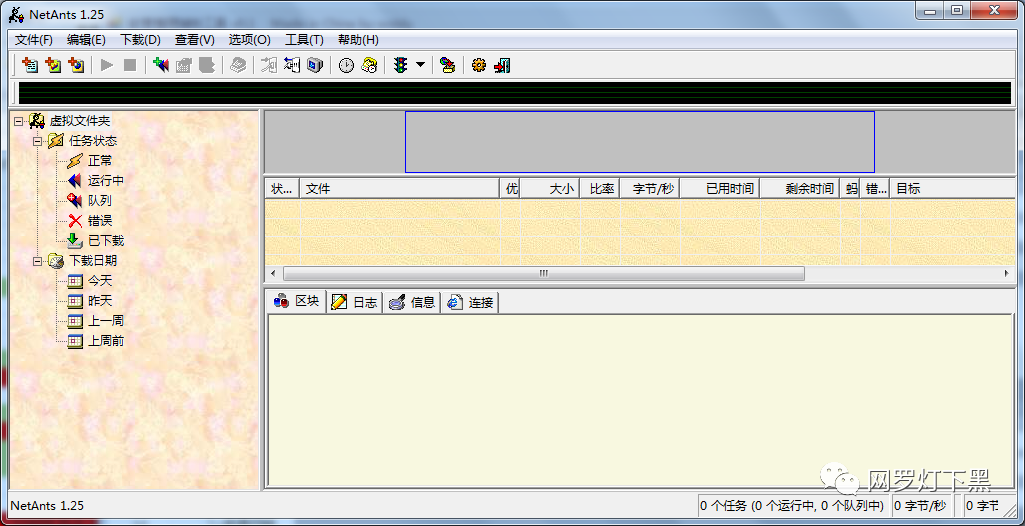The image size is (1025, 526).
Task: Open the dropdown arrow beside traffic light
Action: pyautogui.click(x=420, y=65)
